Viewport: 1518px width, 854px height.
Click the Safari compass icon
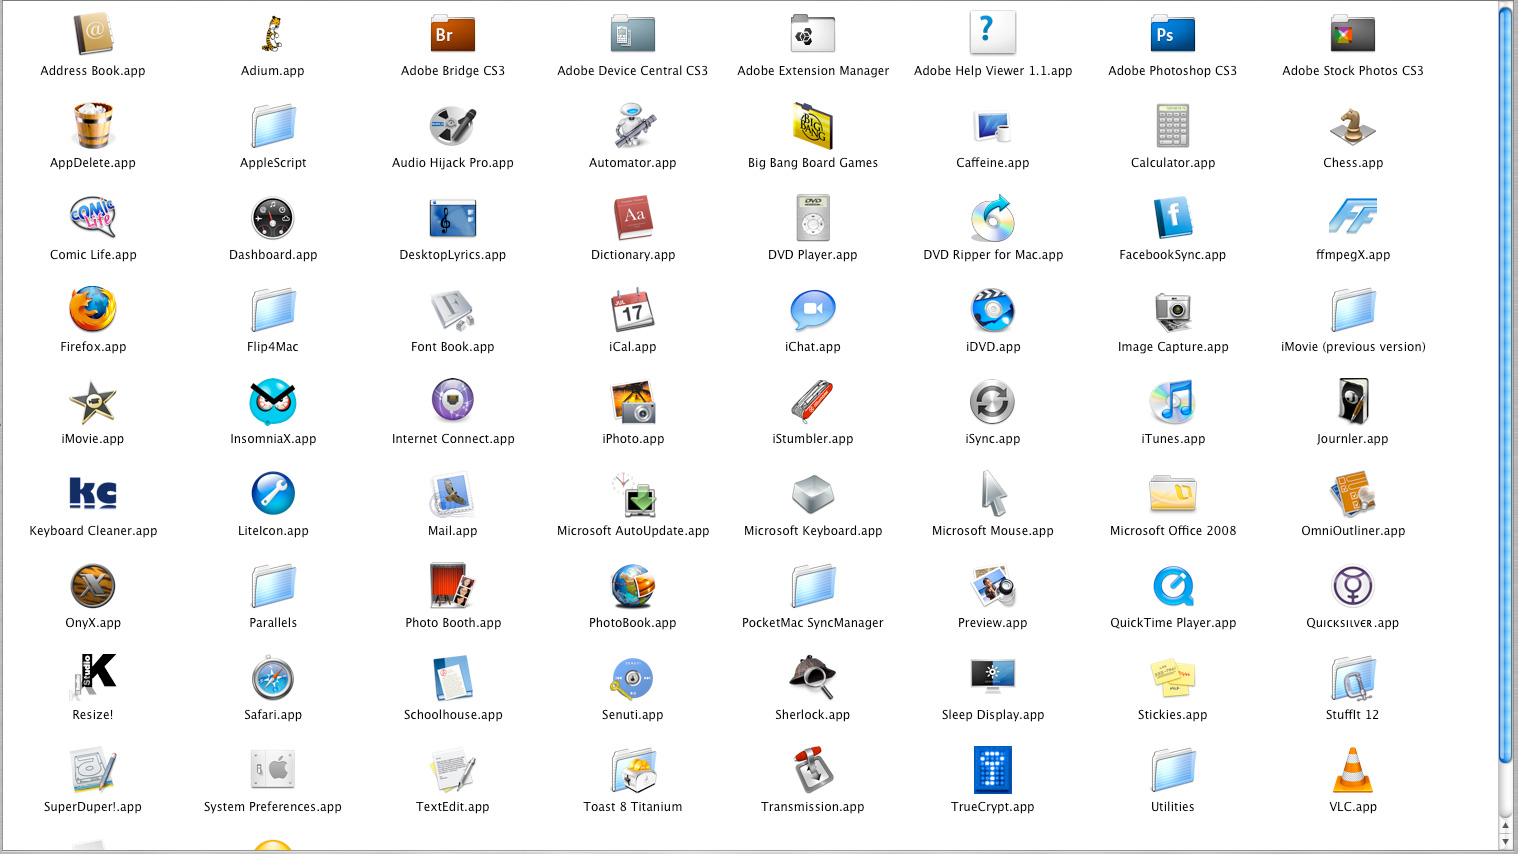(x=273, y=678)
